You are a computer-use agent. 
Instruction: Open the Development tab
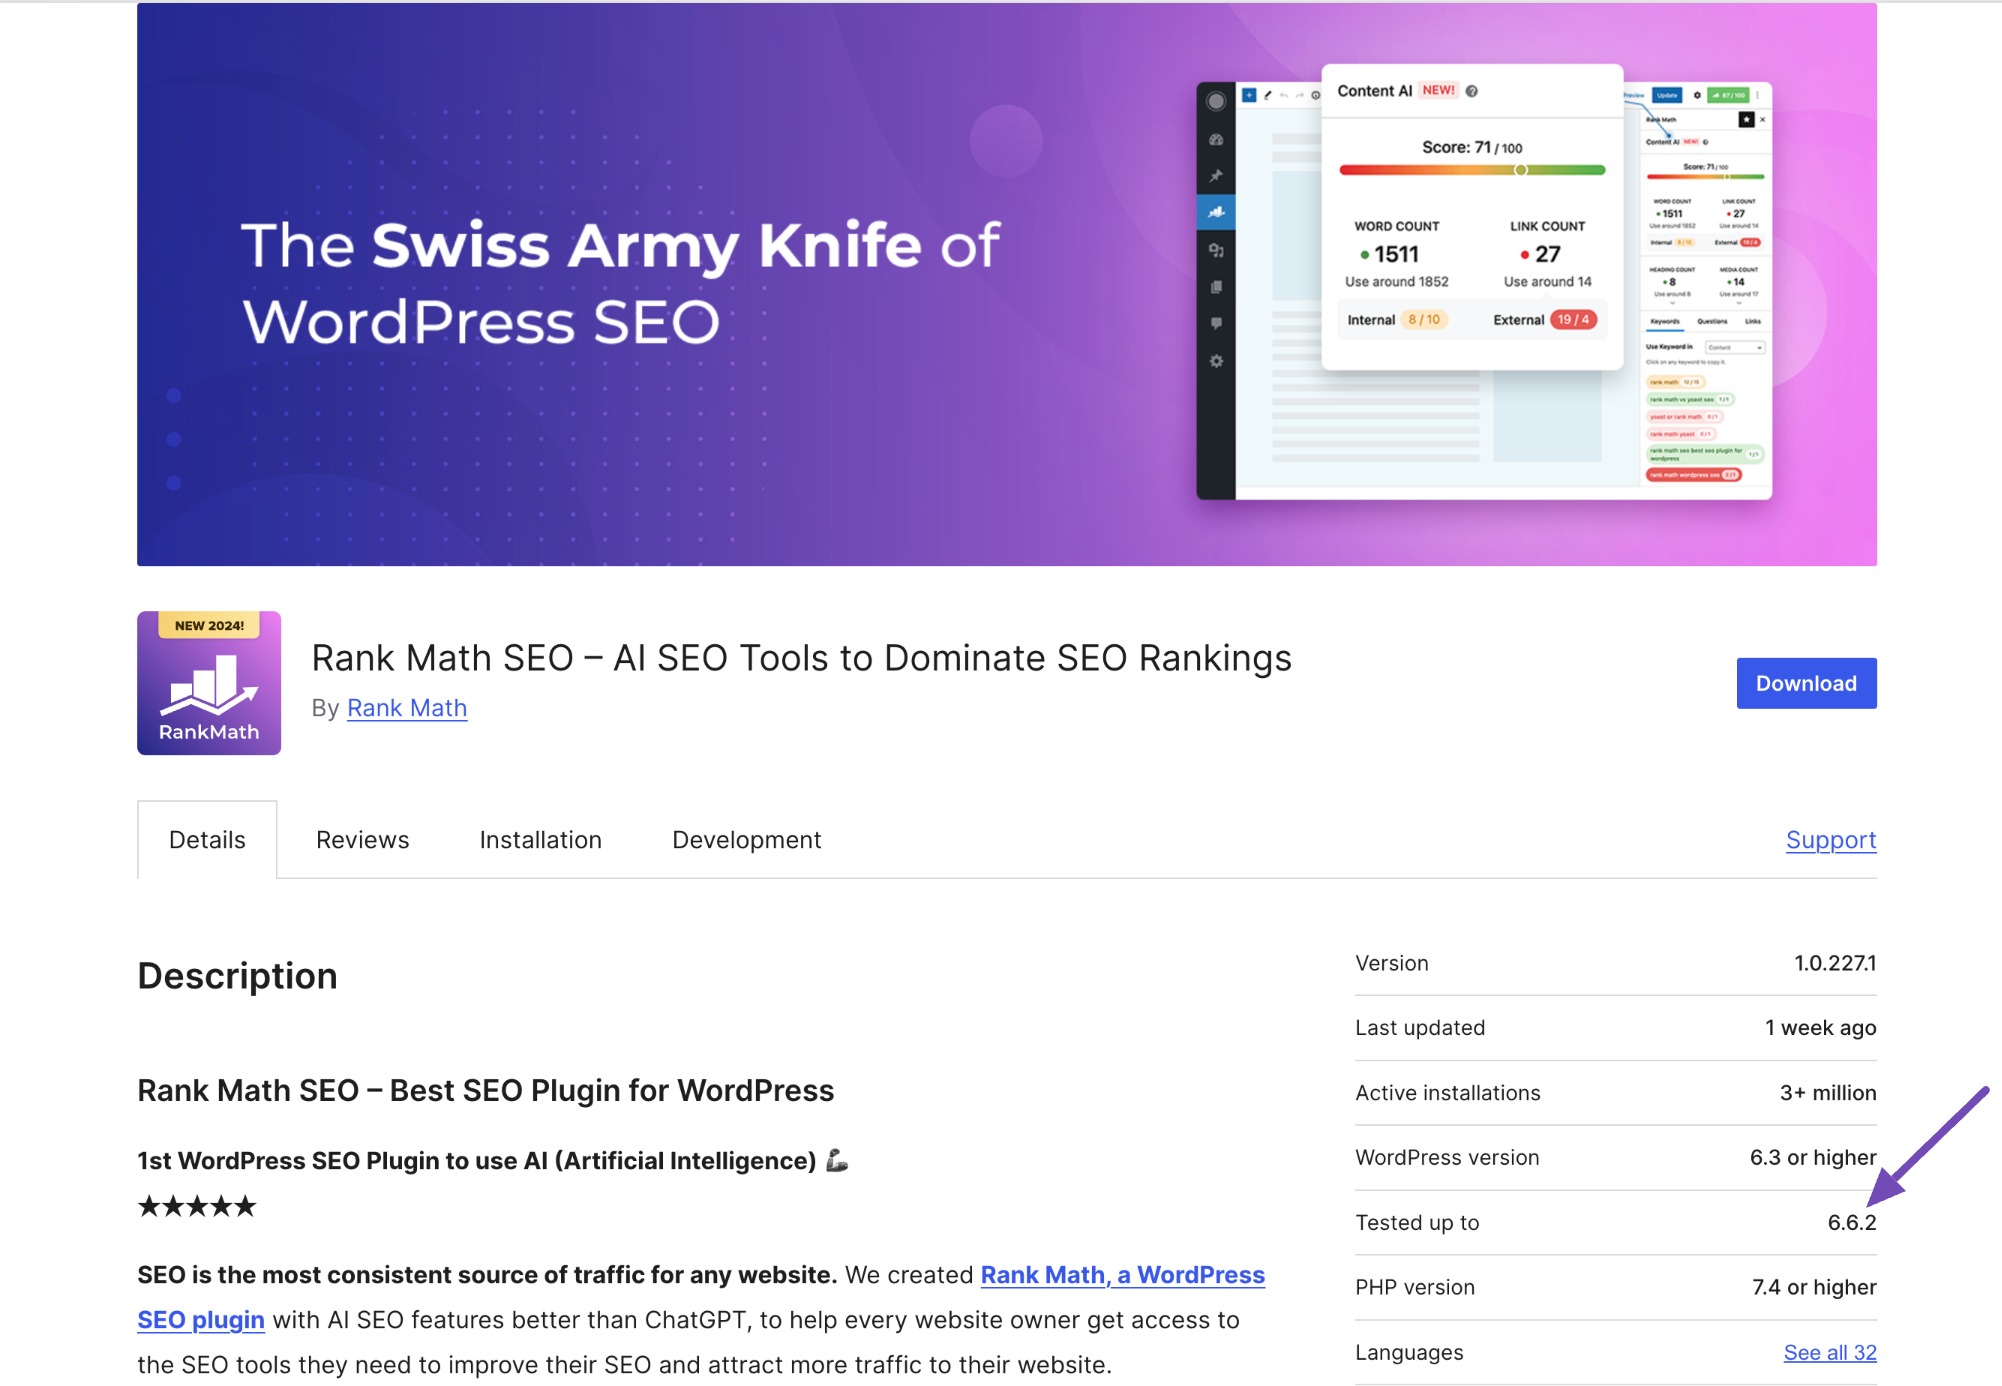pos(747,840)
